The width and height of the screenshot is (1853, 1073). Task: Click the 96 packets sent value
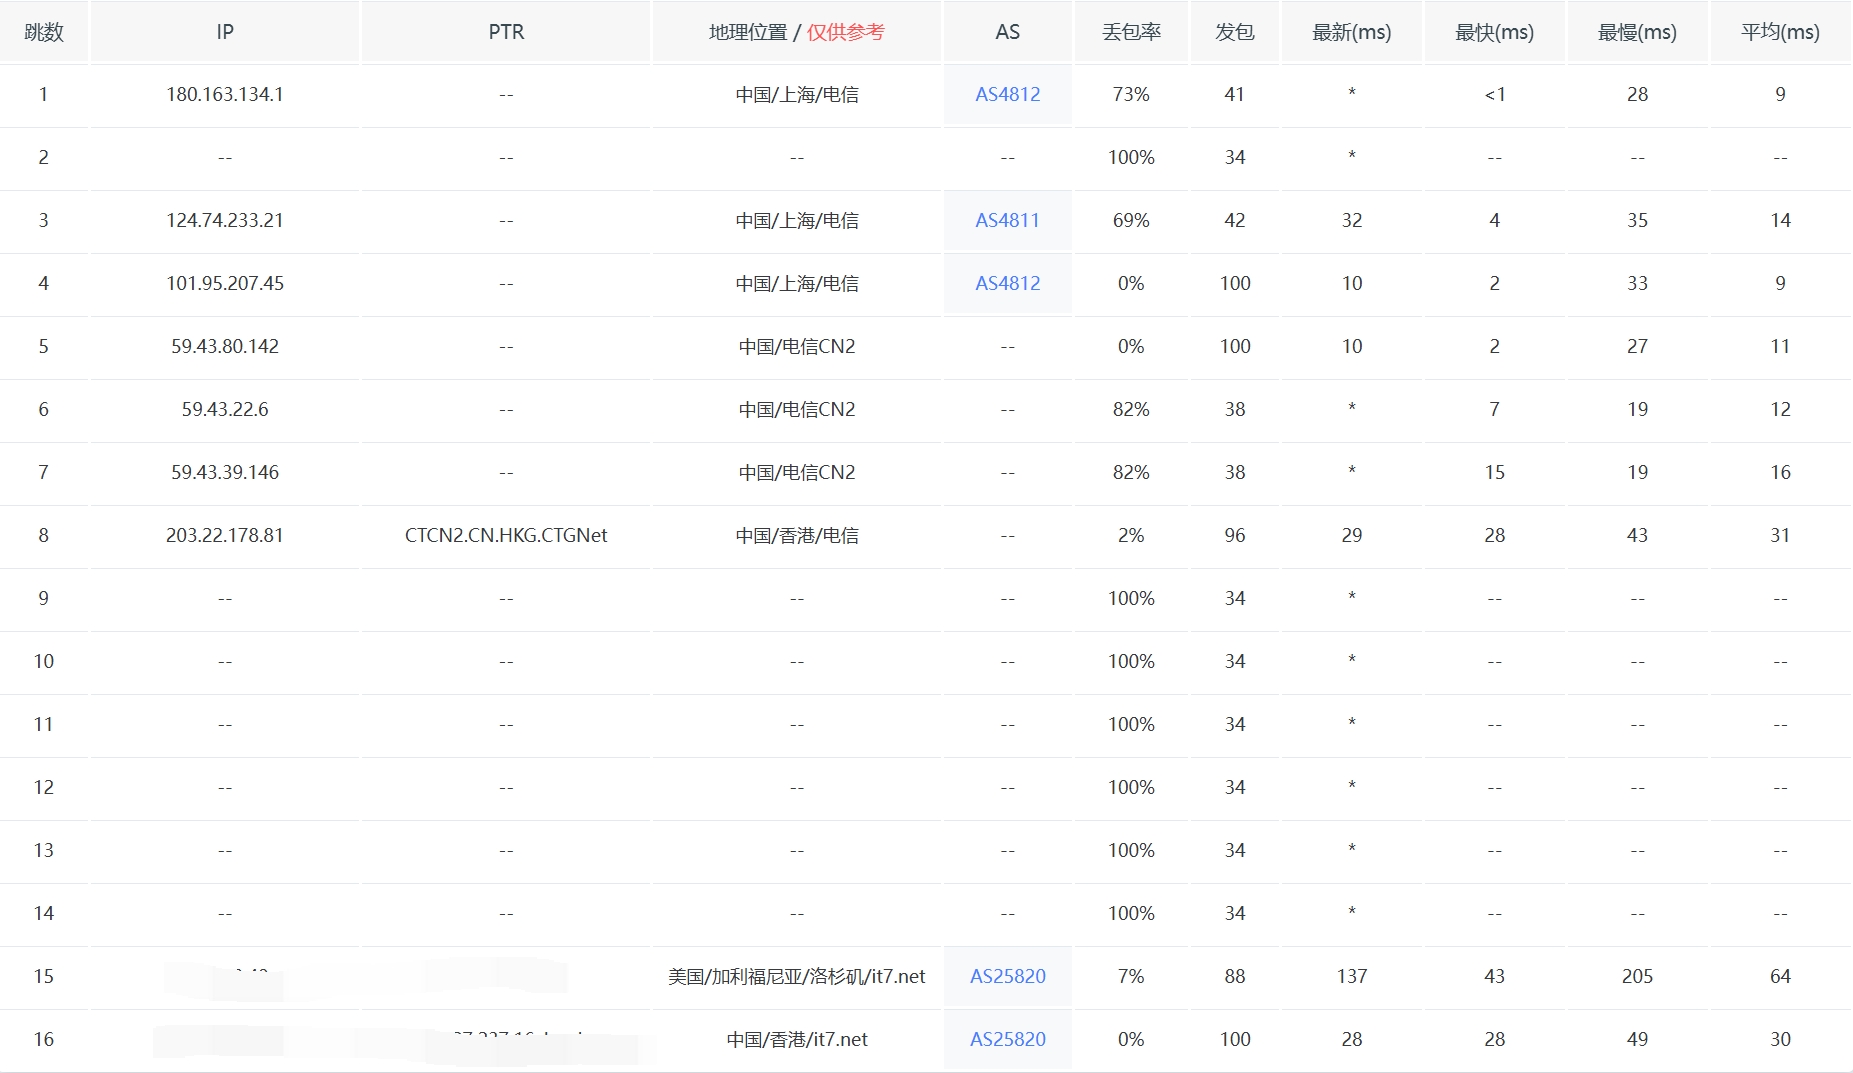(x=1235, y=535)
